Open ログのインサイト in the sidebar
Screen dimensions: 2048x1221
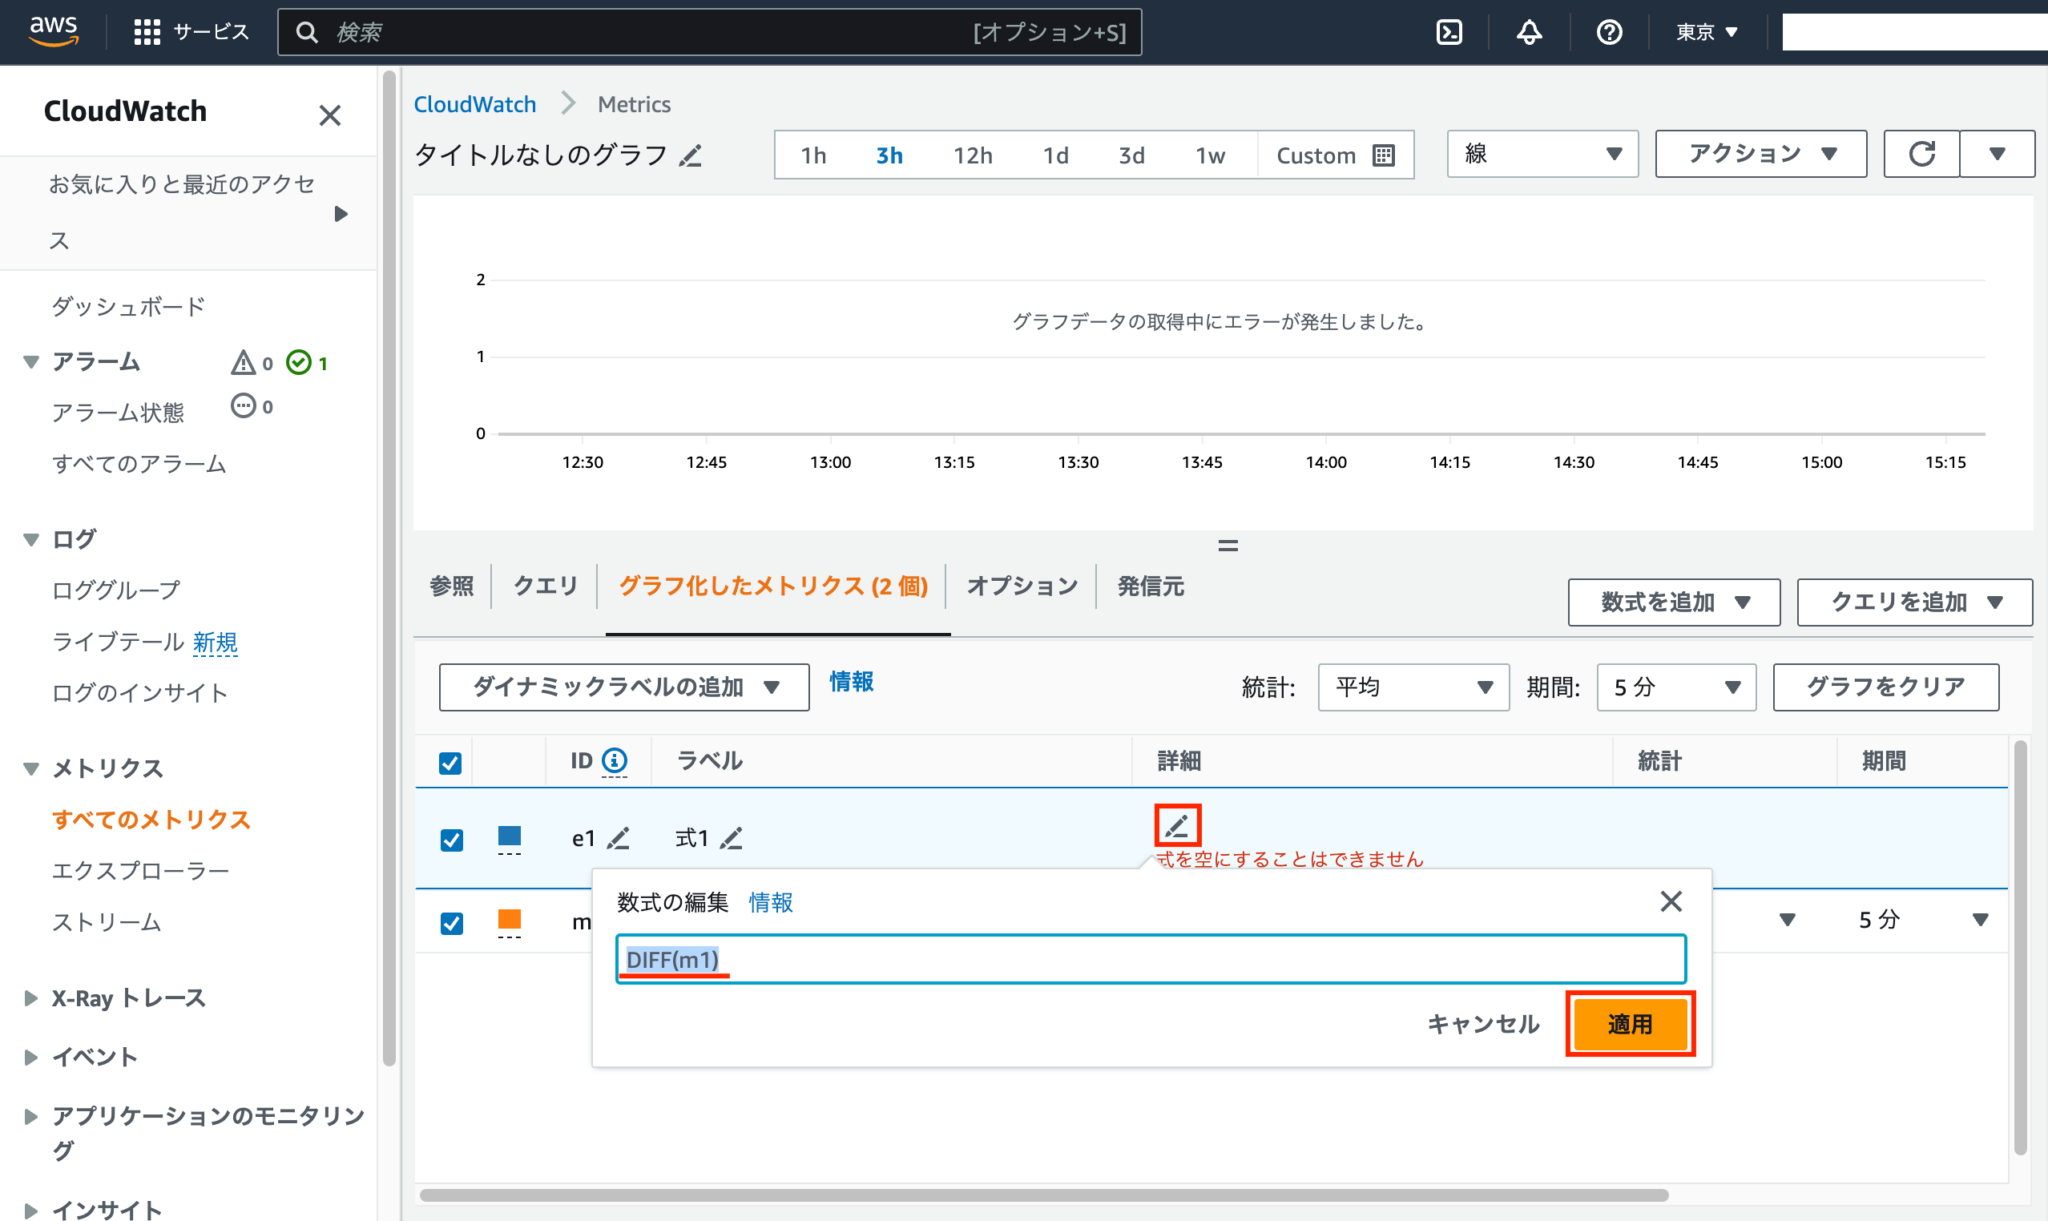[x=139, y=691]
